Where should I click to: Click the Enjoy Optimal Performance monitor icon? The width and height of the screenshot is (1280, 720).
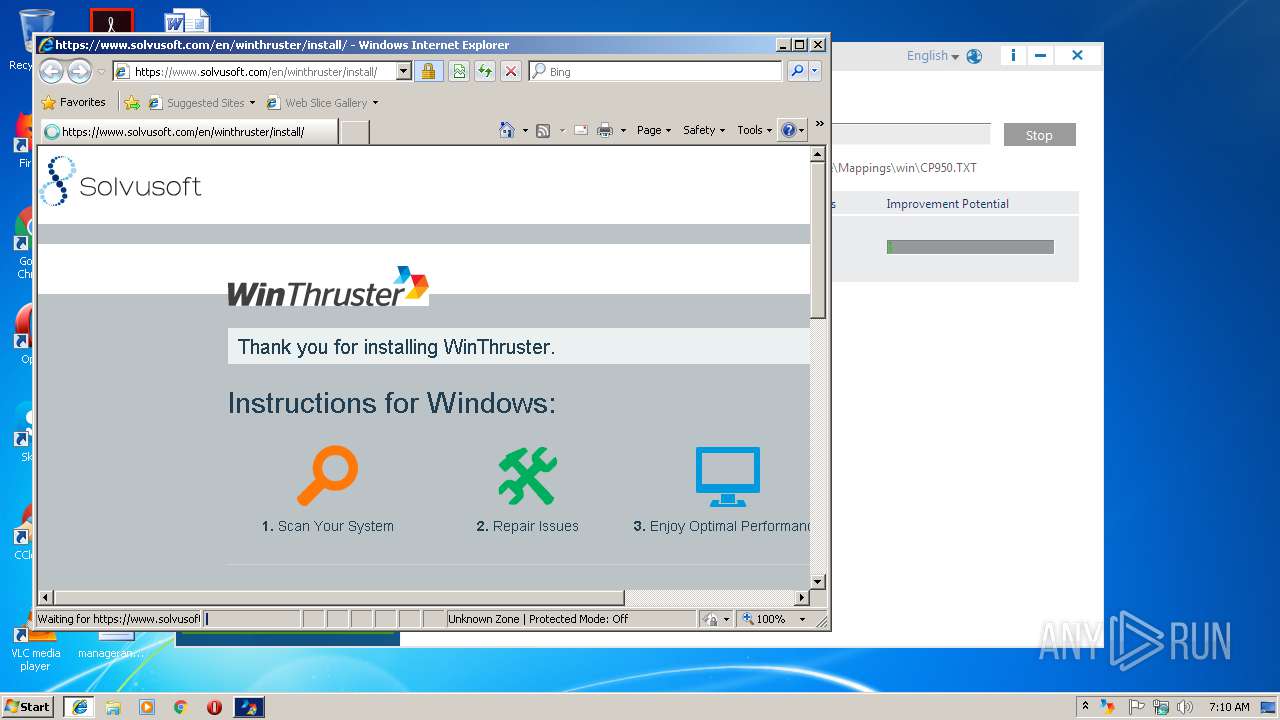pos(727,477)
